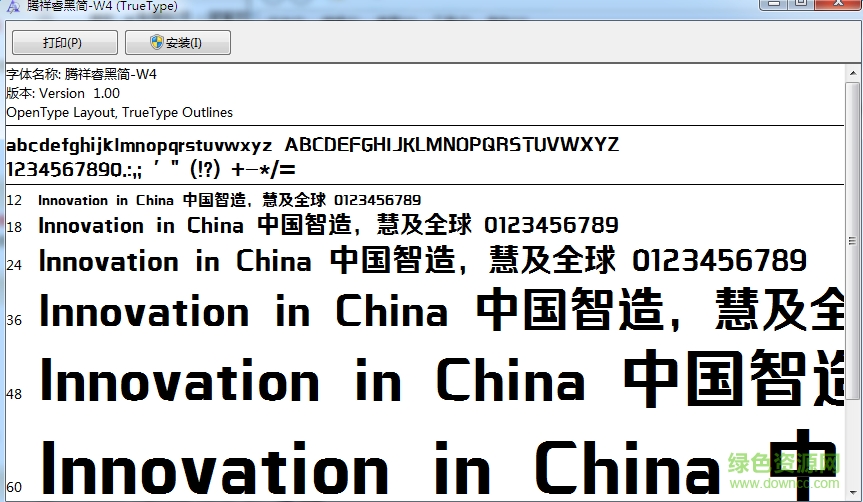This screenshot has height=502, width=863.
Task: Close the font preview window
Action: (838, 4)
